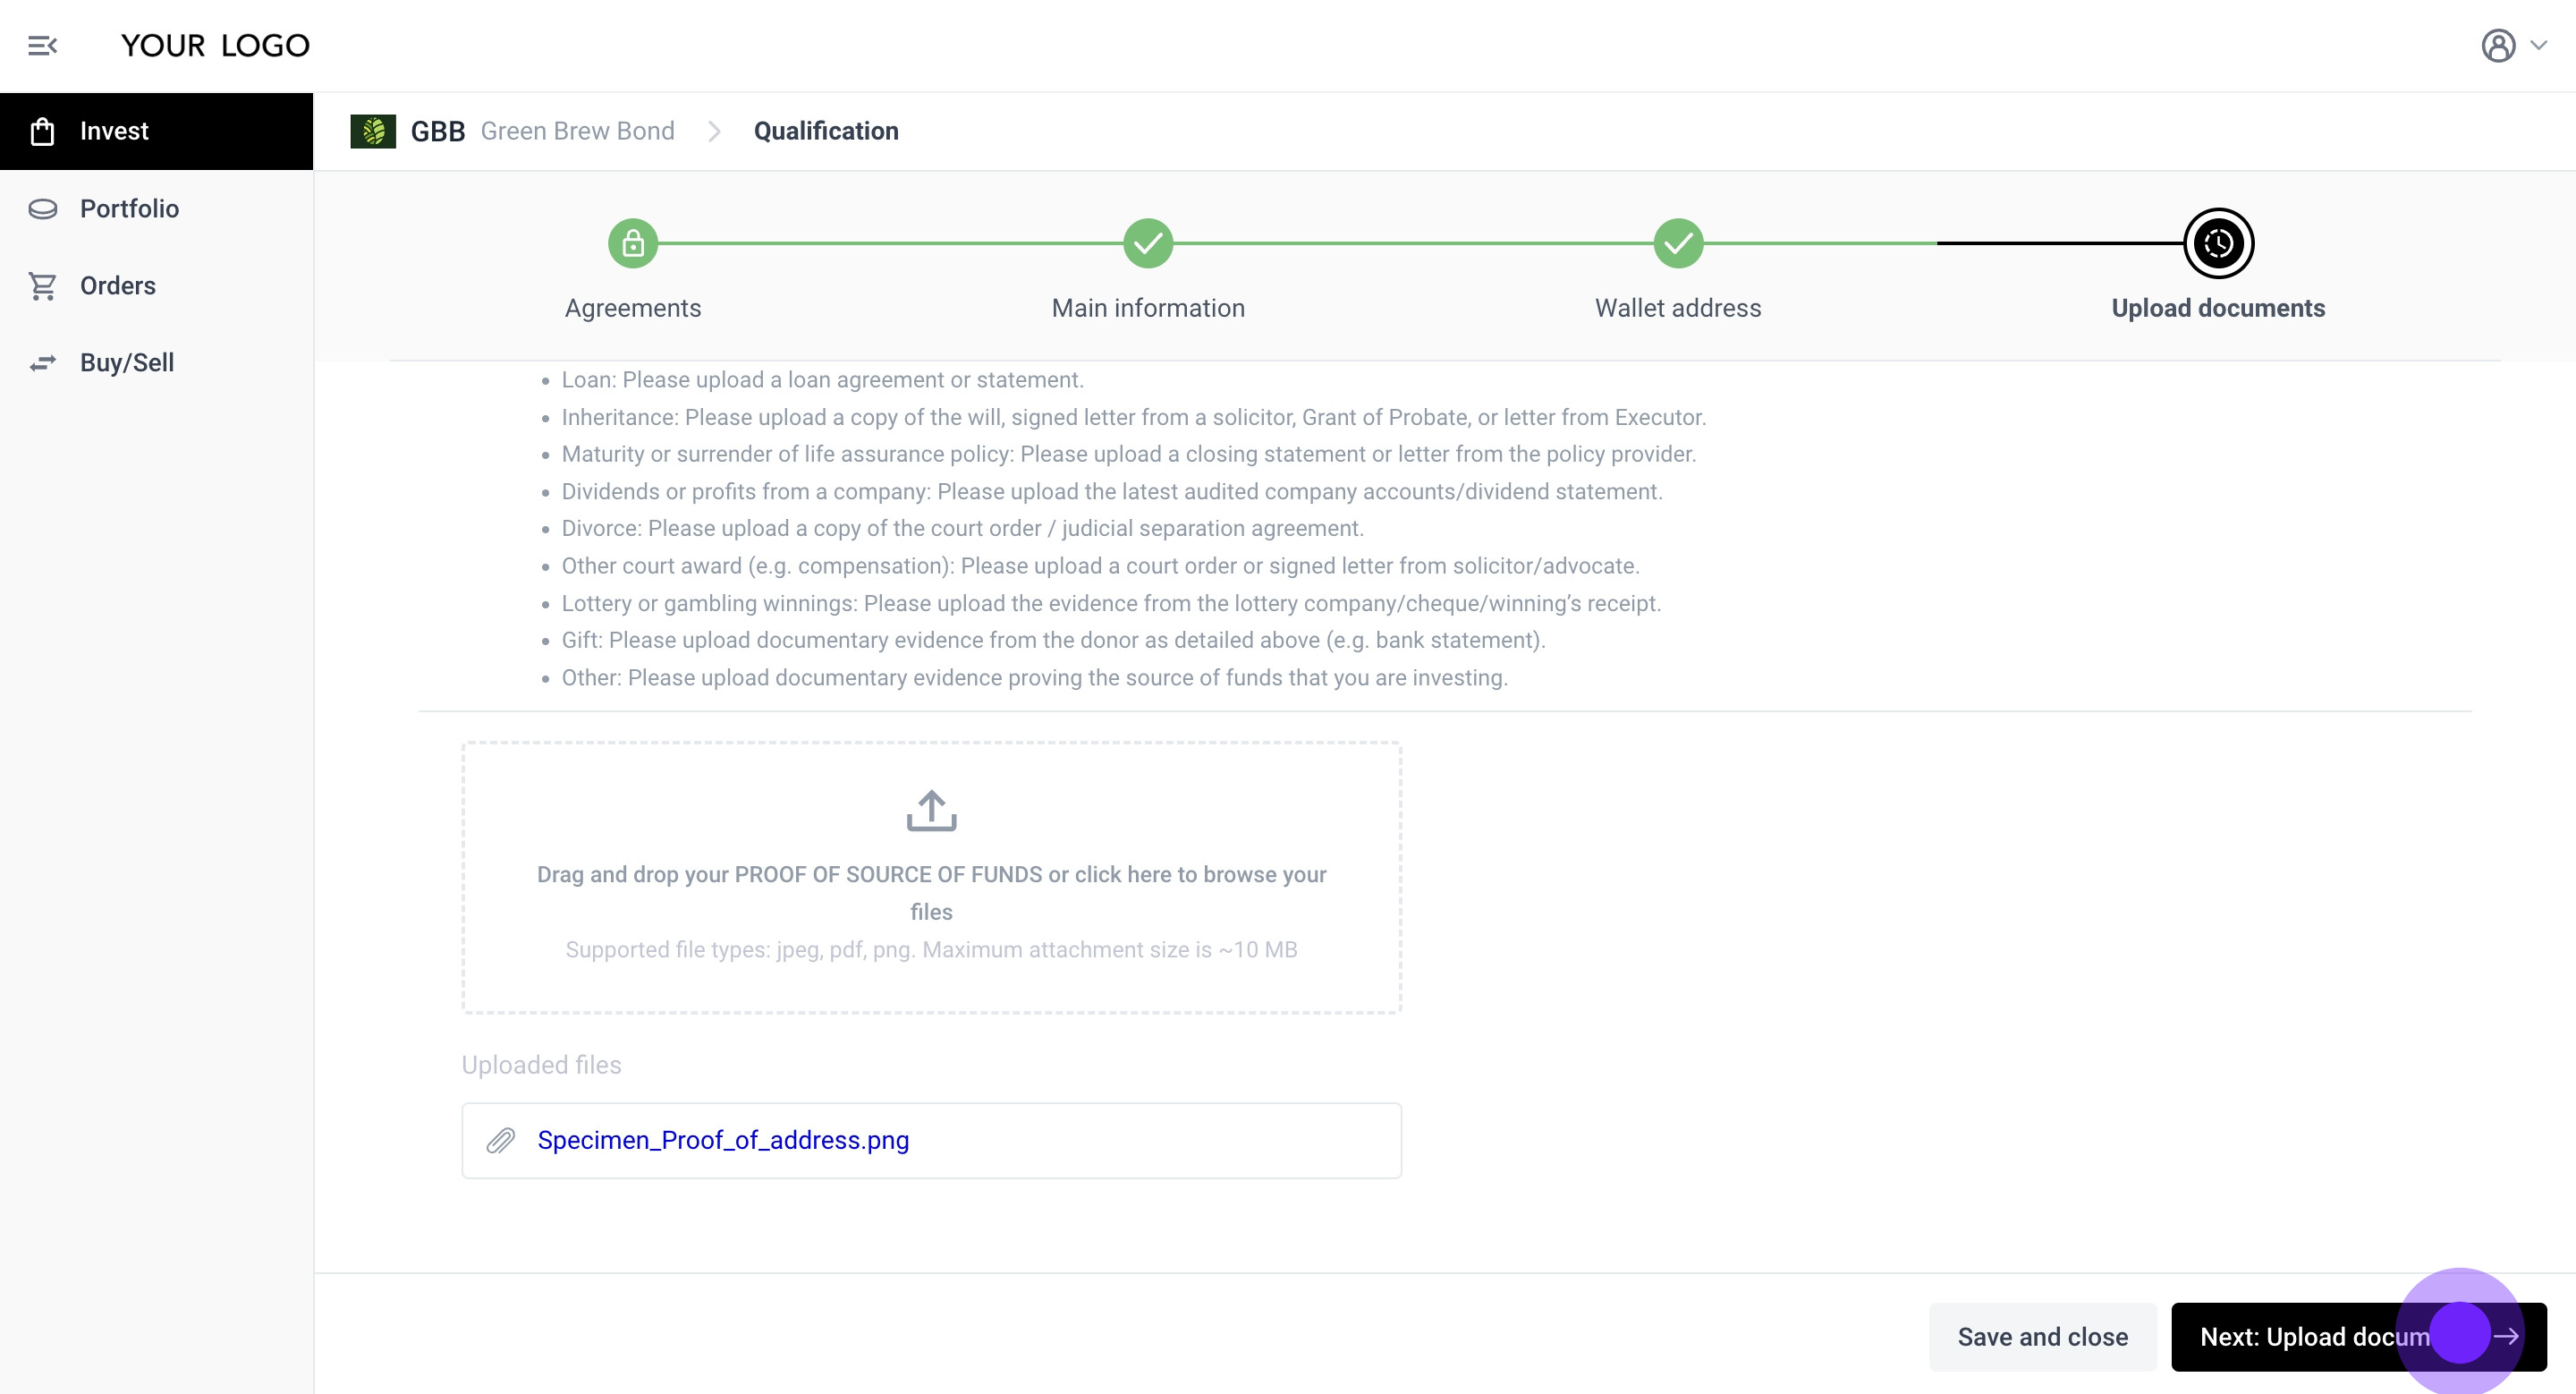Go to the Main information checkmark step

point(1147,243)
